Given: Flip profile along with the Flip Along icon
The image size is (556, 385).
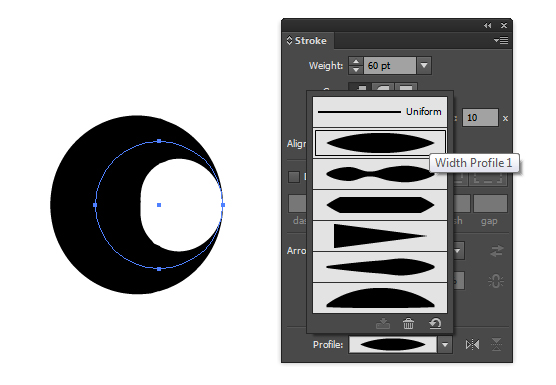Looking at the screenshot, I should point(472,345).
